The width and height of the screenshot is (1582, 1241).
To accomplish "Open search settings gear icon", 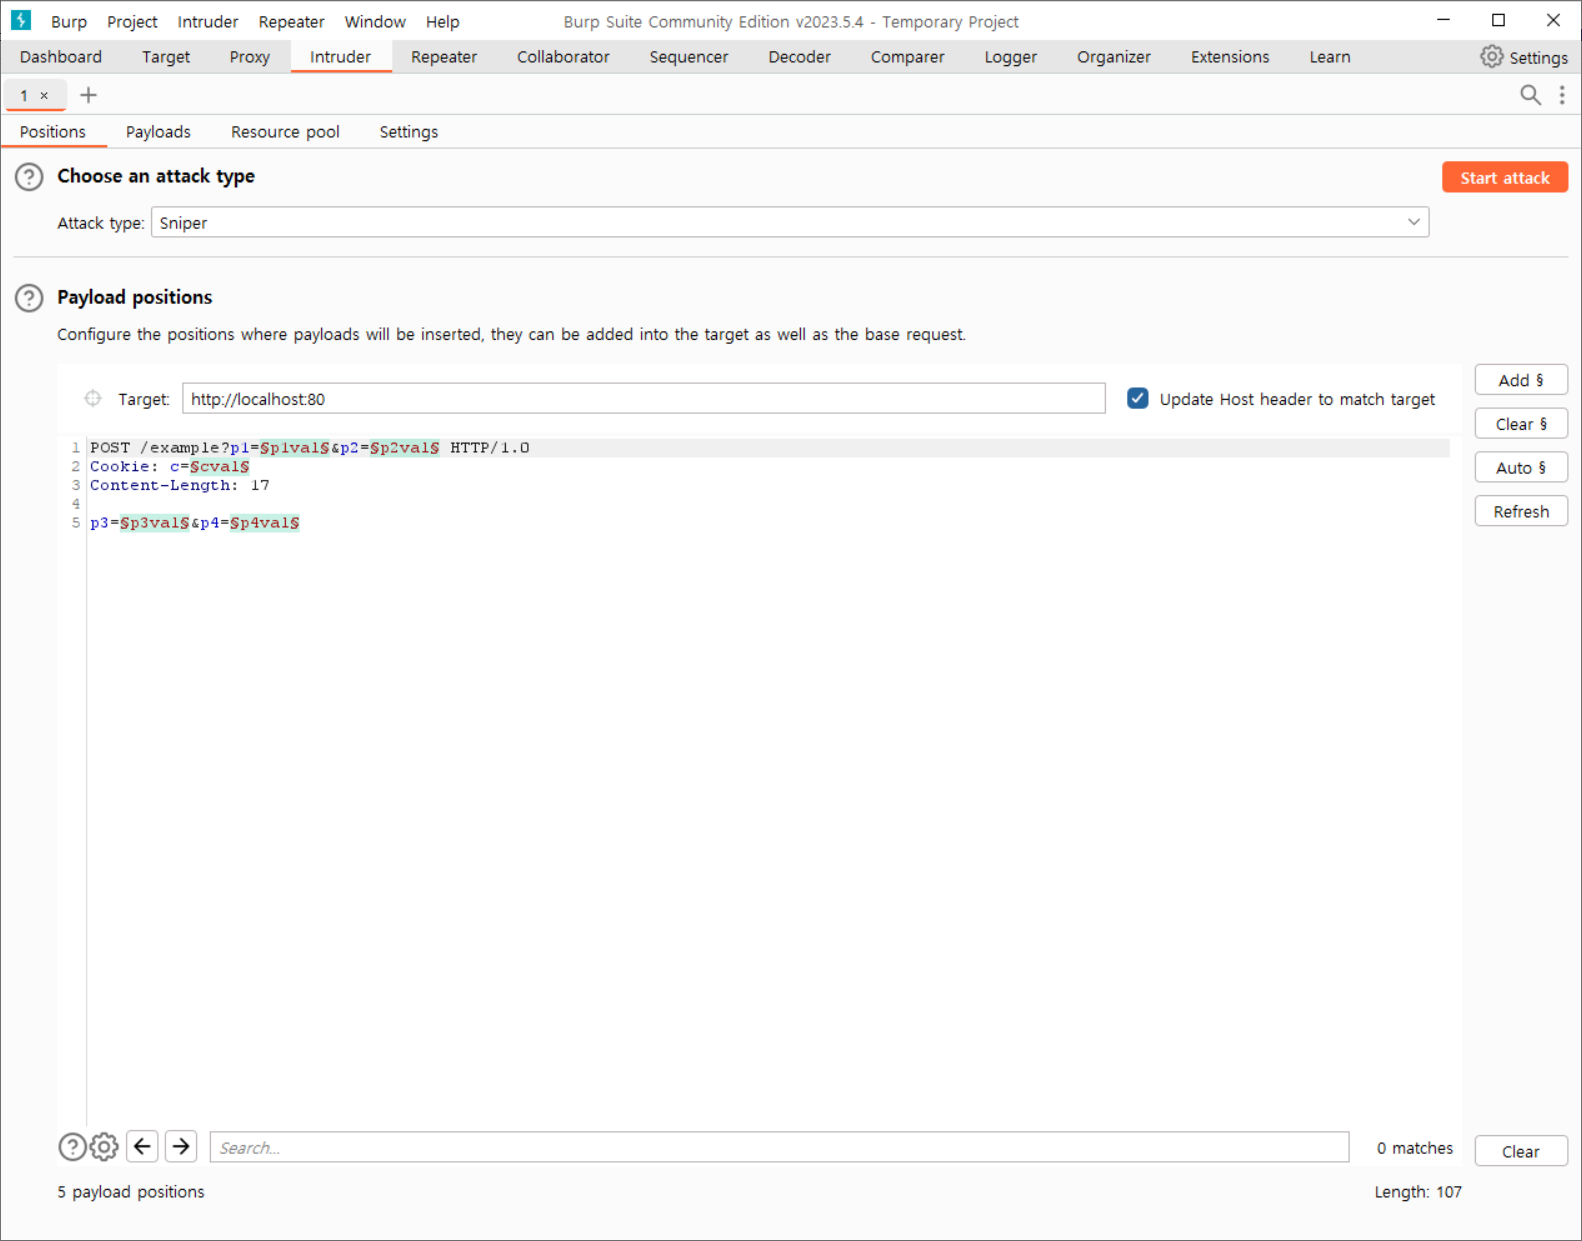I will [104, 1146].
